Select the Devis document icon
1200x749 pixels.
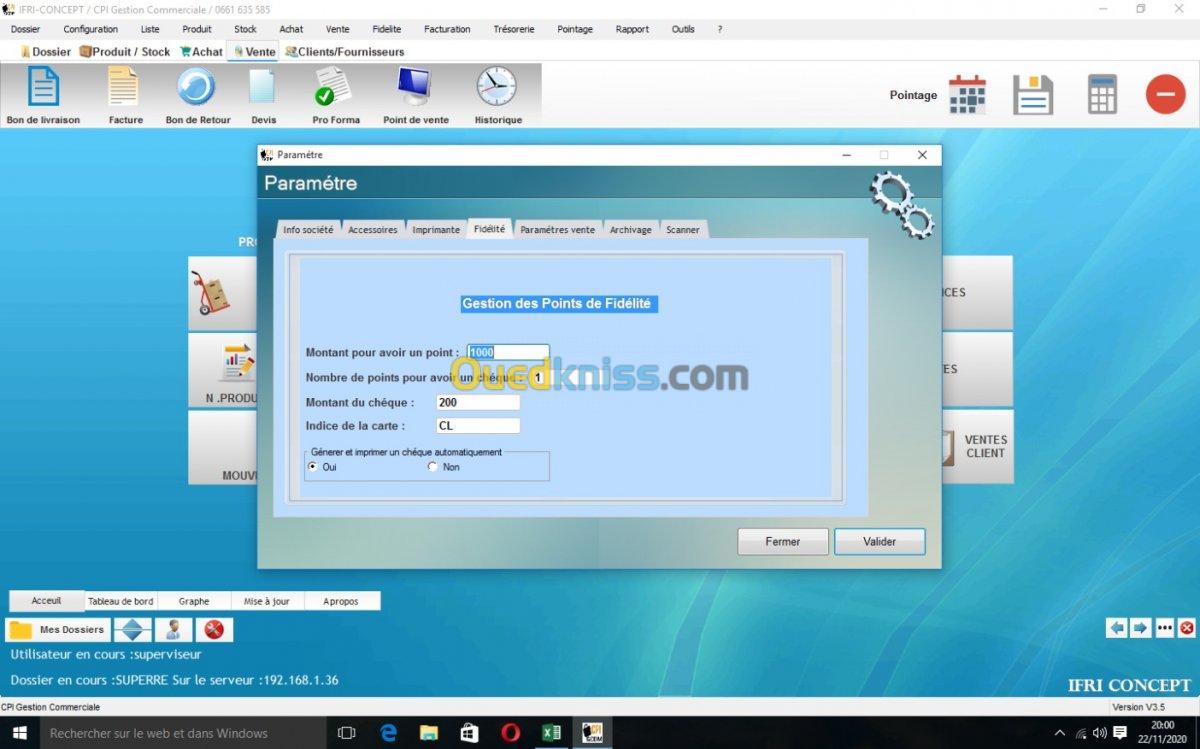pos(263,88)
